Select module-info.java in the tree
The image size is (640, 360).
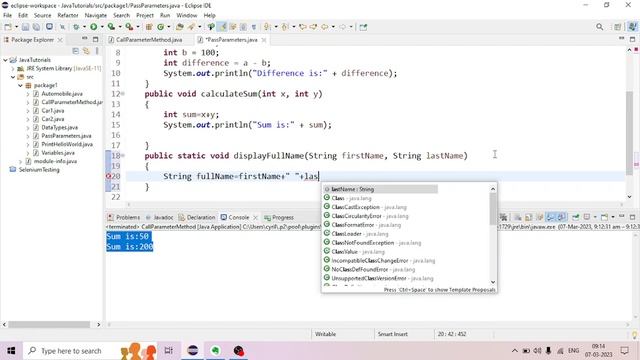(x=55, y=161)
